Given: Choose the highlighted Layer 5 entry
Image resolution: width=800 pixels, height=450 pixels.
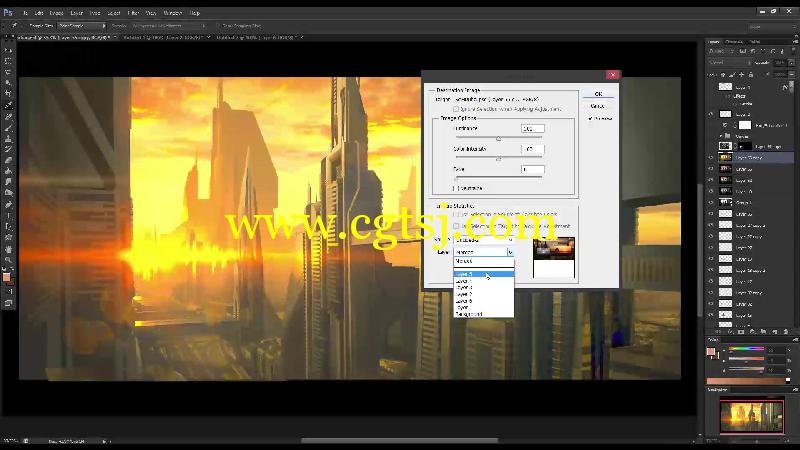Looking at the screenshot, I should coord(484,274).
